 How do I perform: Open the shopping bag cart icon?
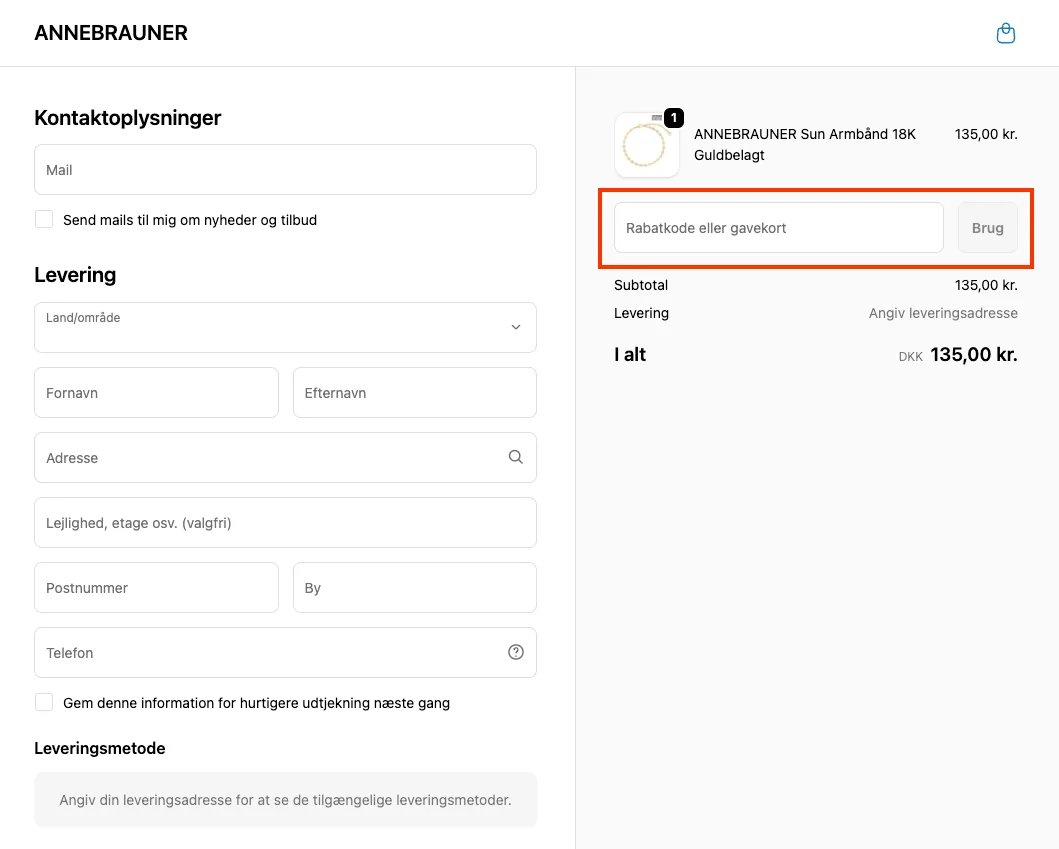point(1006,34)
